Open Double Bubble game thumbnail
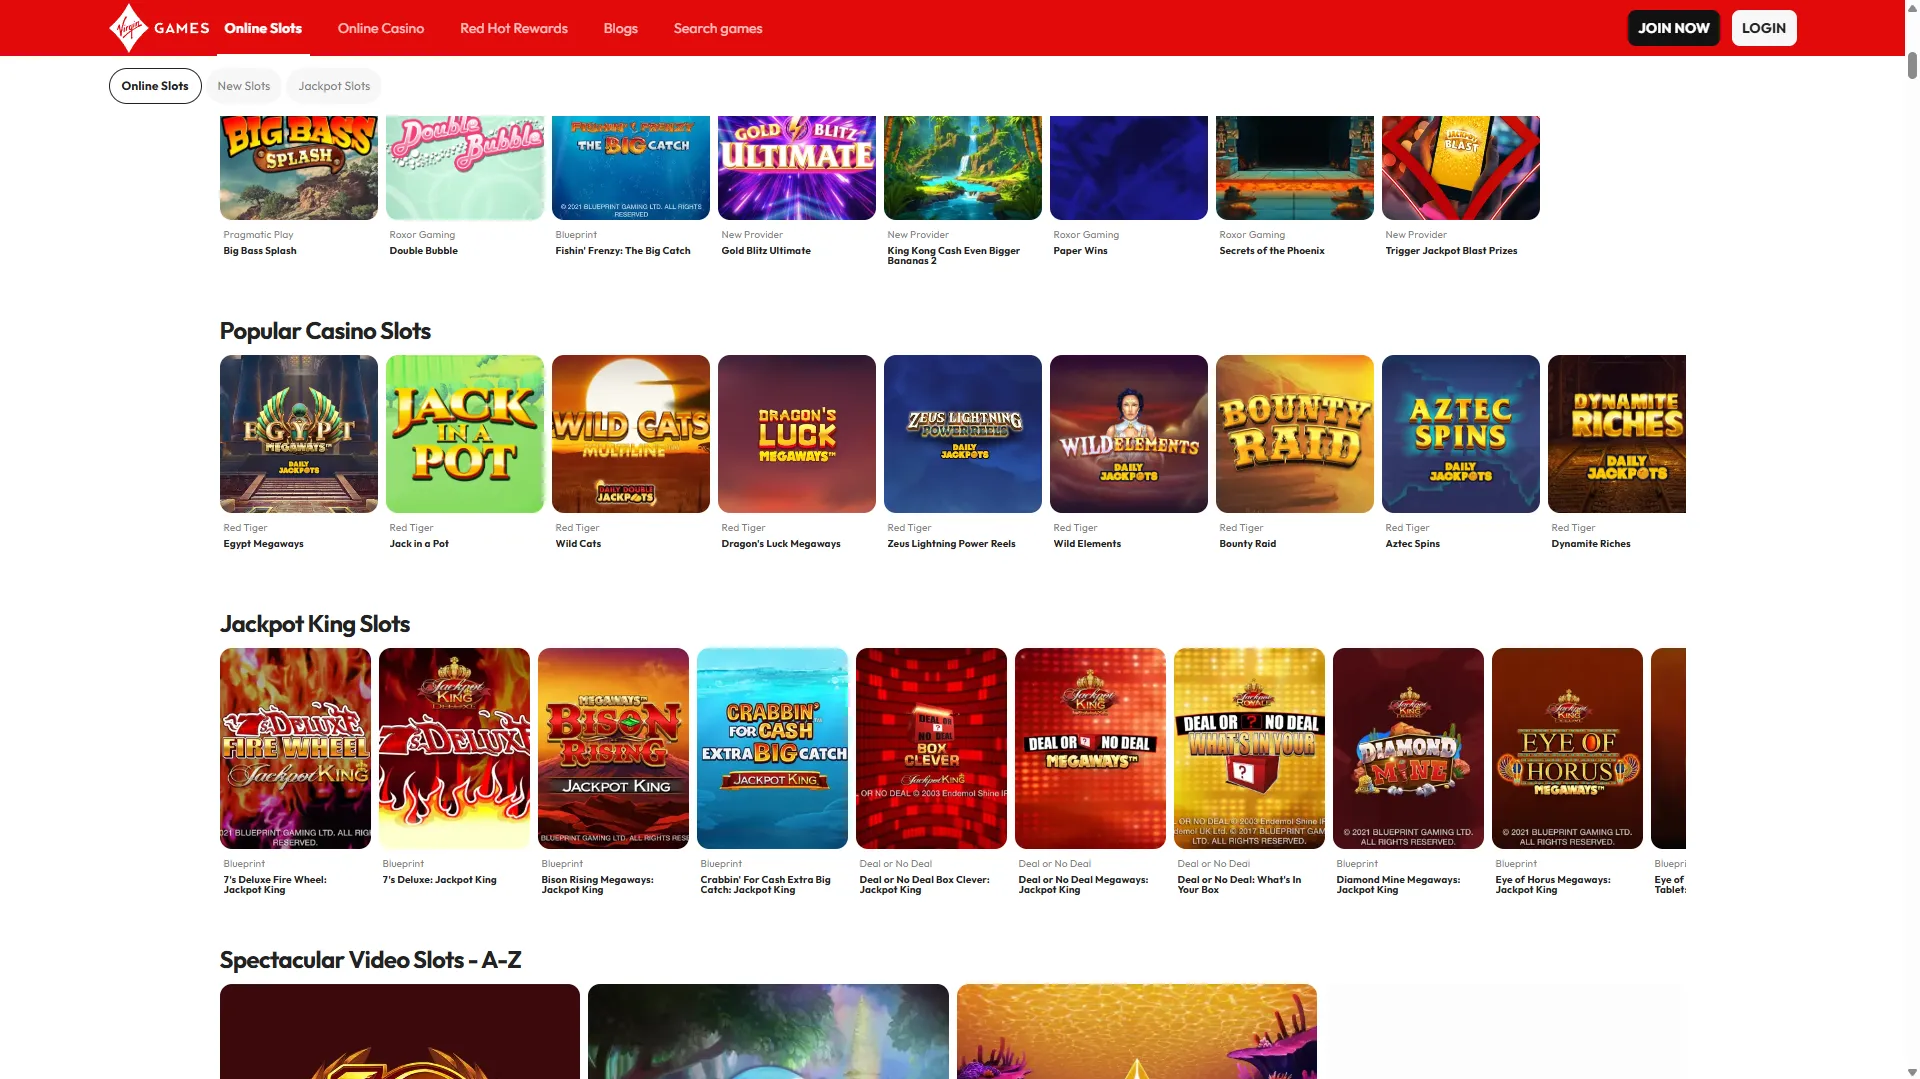Image resolution: width=1920 pixels, height=1079 pixels. click(465, 168)
